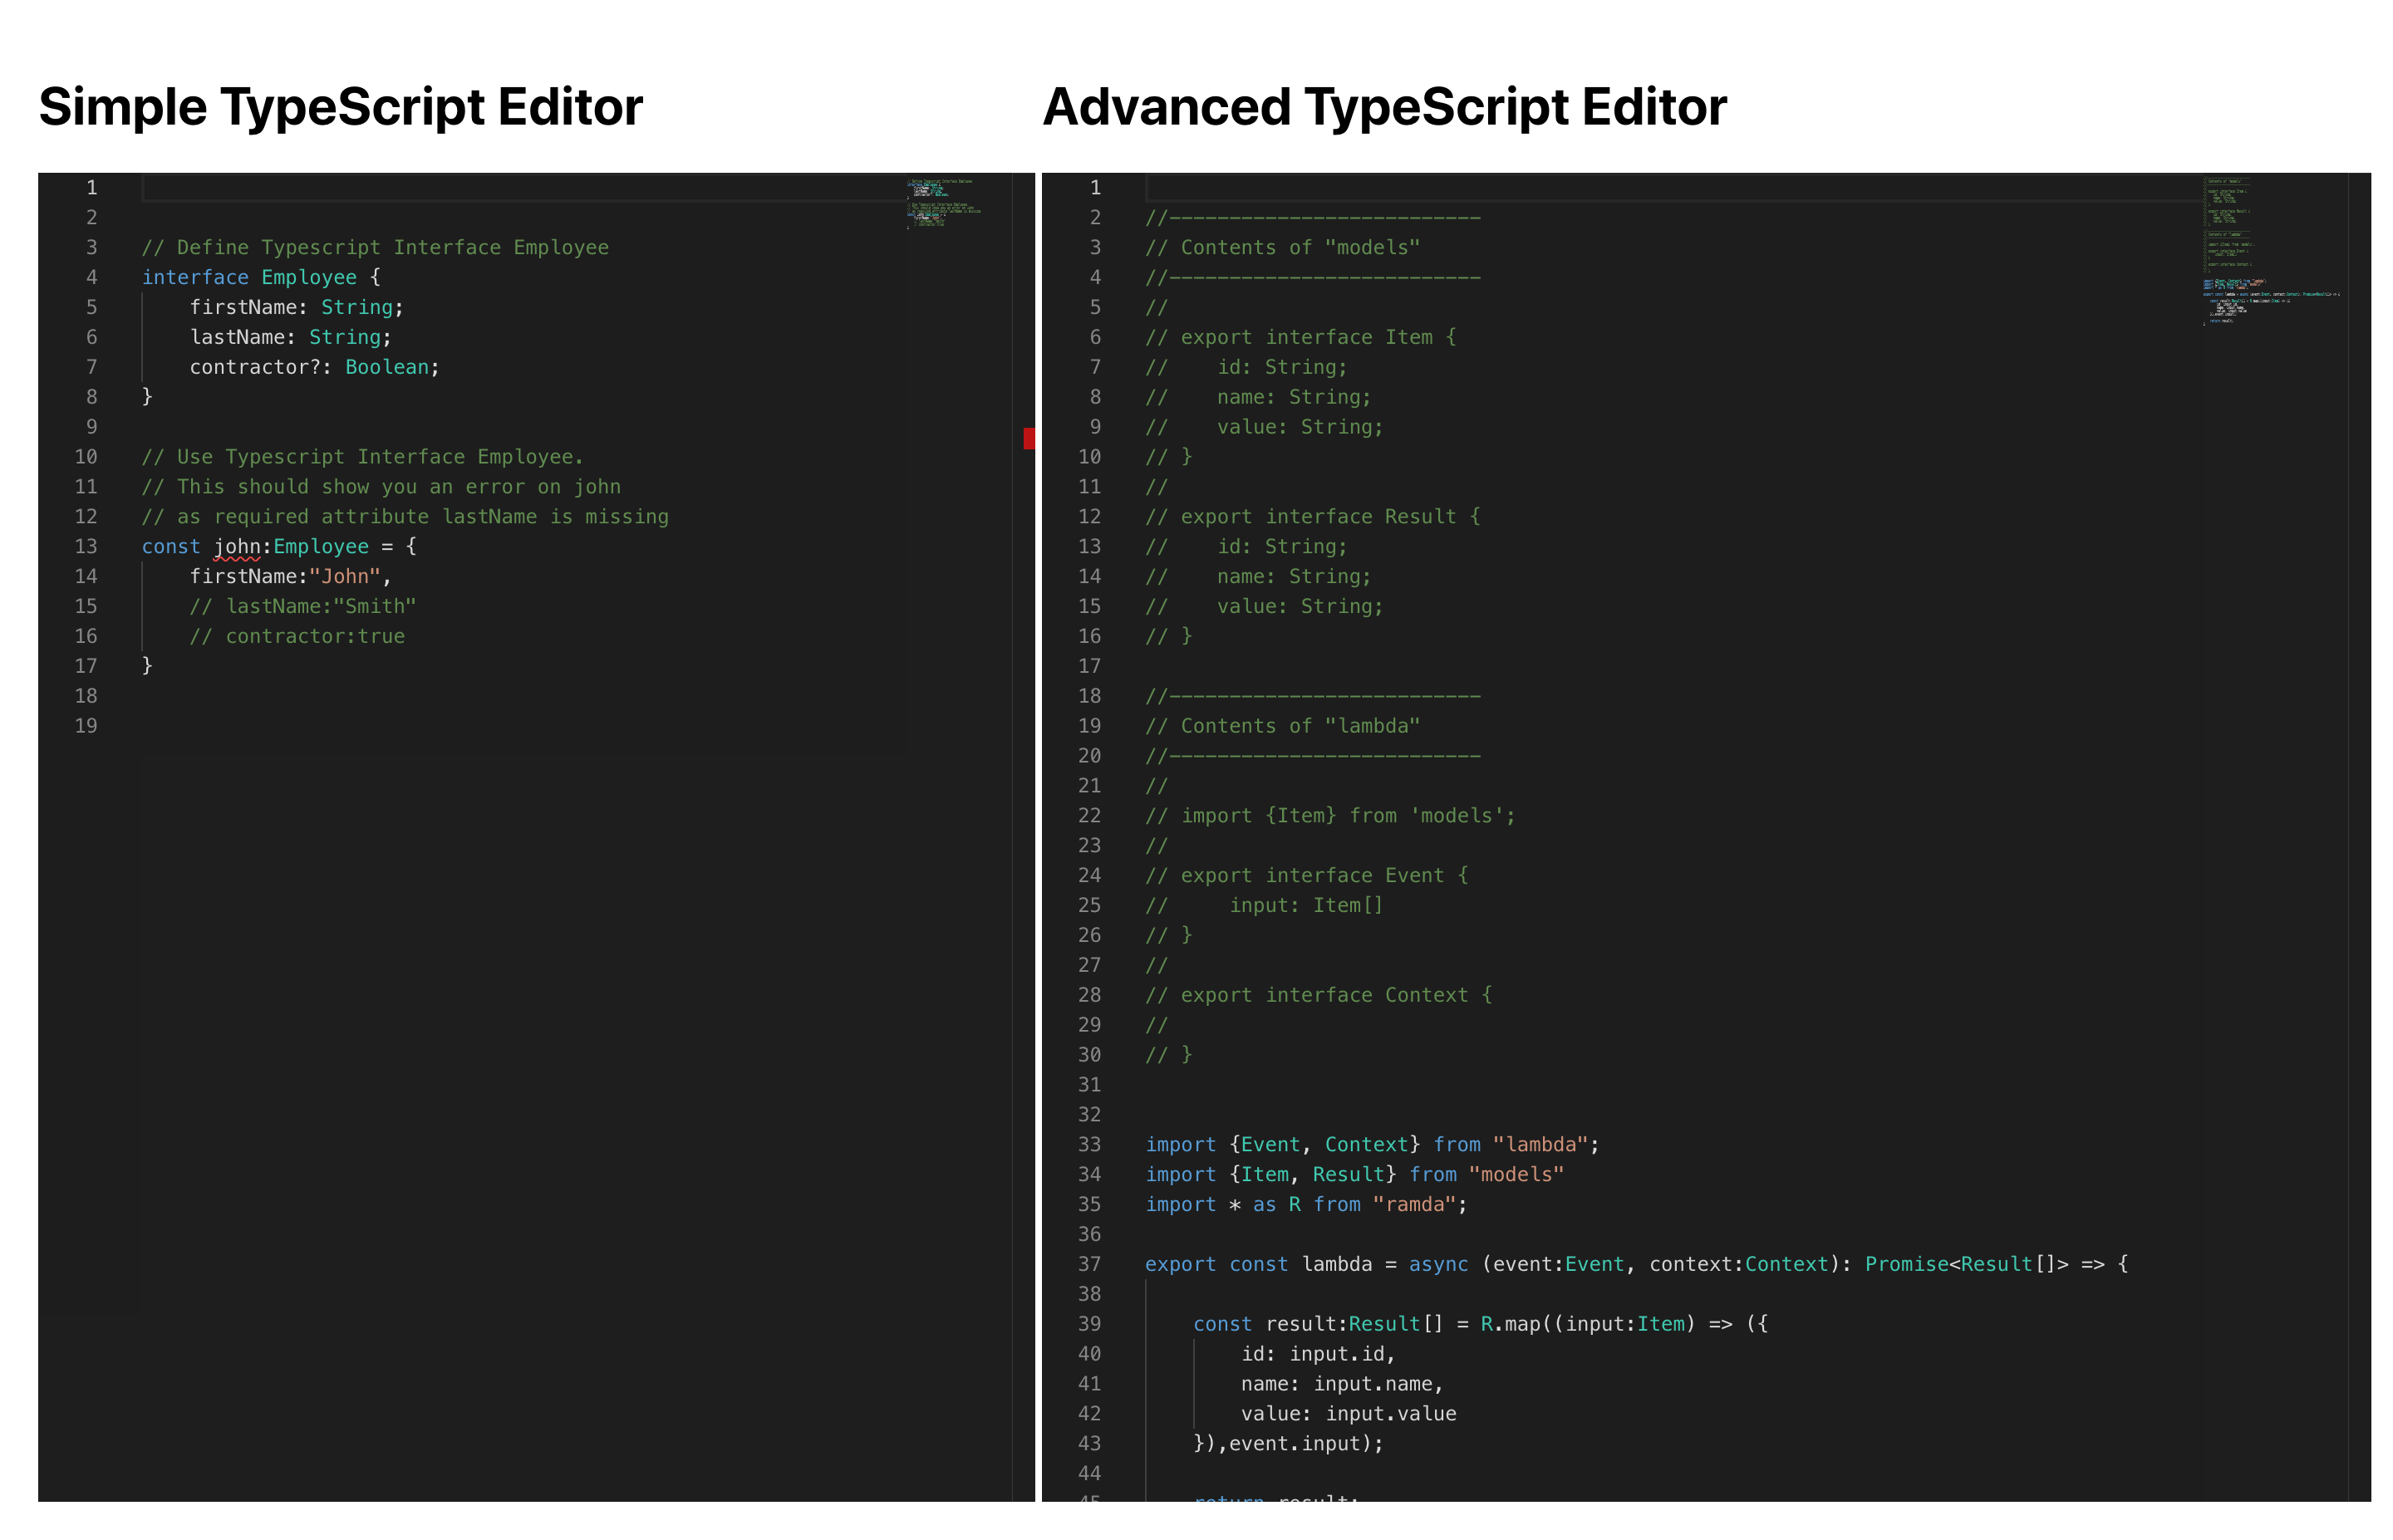Click line number 13 in Simple editor
This screenshot has height=1540, width=2393.
86,547
